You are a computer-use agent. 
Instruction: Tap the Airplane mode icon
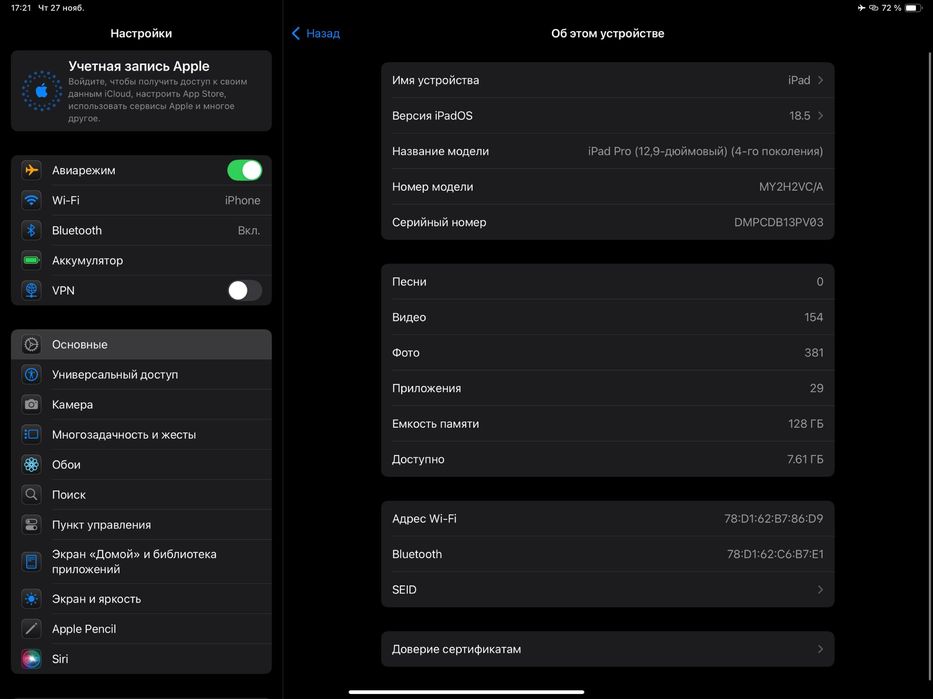point(32,170)
